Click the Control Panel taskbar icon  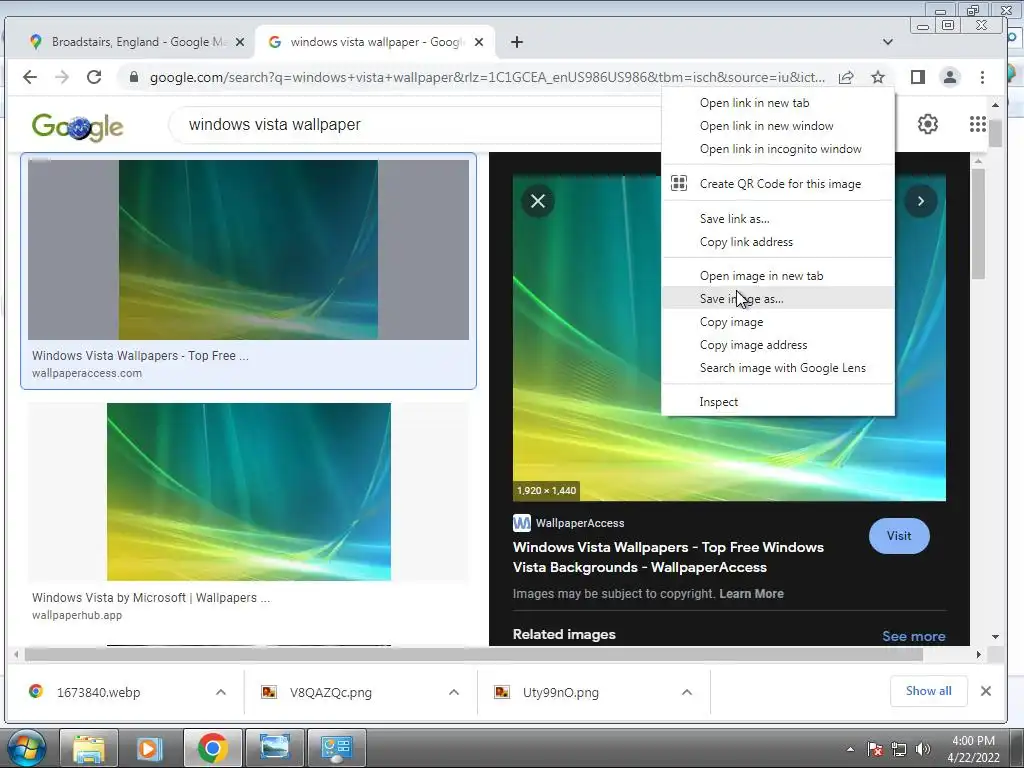[336, 748]
